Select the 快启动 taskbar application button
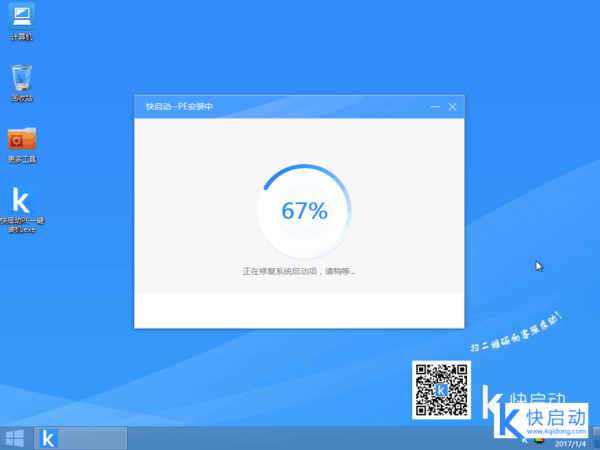This screenshot has height=450, width=600. (x=80, y=439)
